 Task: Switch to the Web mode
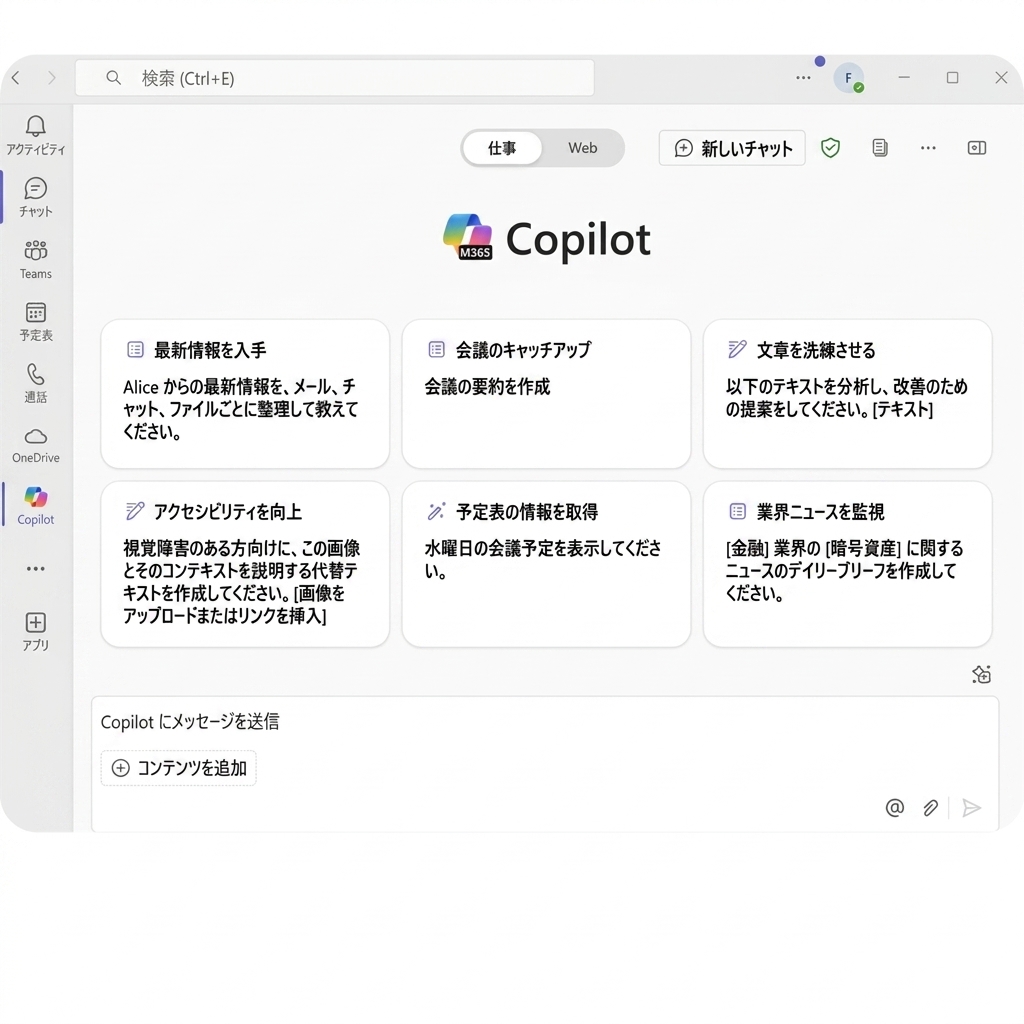[583, 148]
